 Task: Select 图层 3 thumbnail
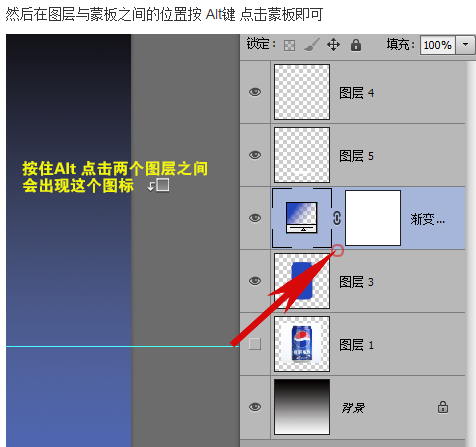(x=302, y=281)
